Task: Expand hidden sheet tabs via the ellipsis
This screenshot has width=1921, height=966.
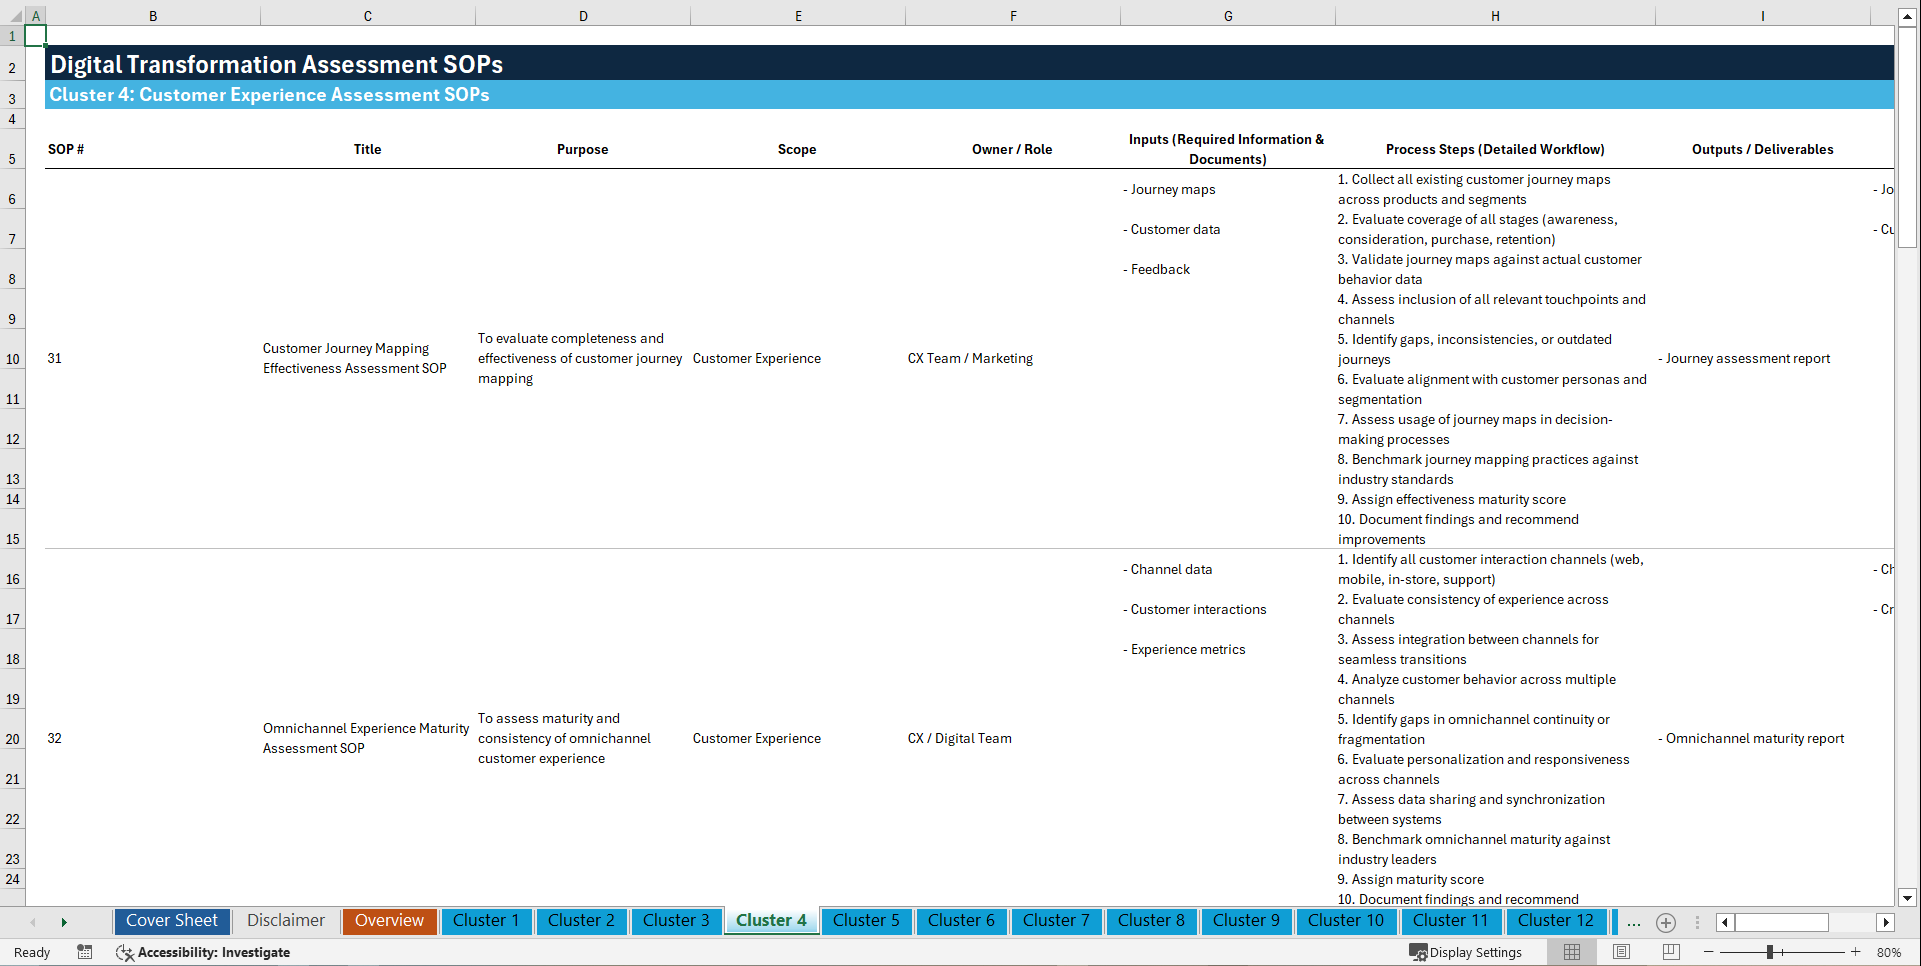Action: [1634, 923]
